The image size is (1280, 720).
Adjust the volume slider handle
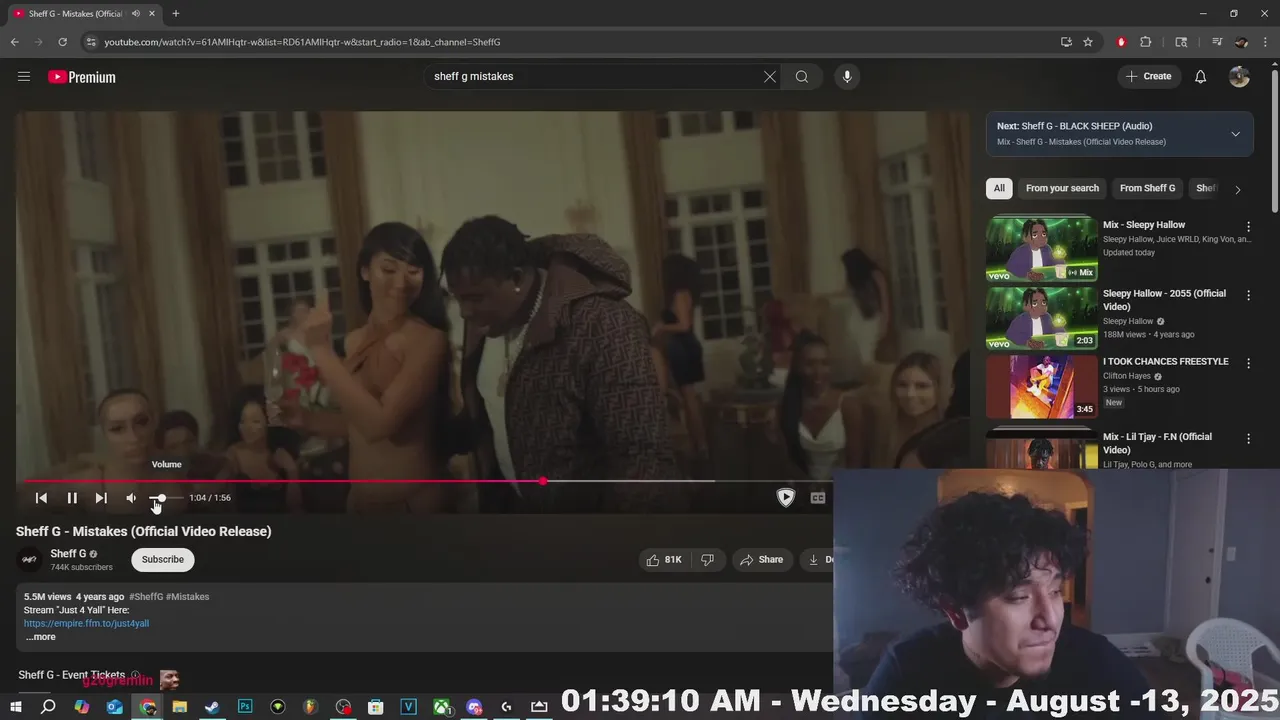[161, 498]
